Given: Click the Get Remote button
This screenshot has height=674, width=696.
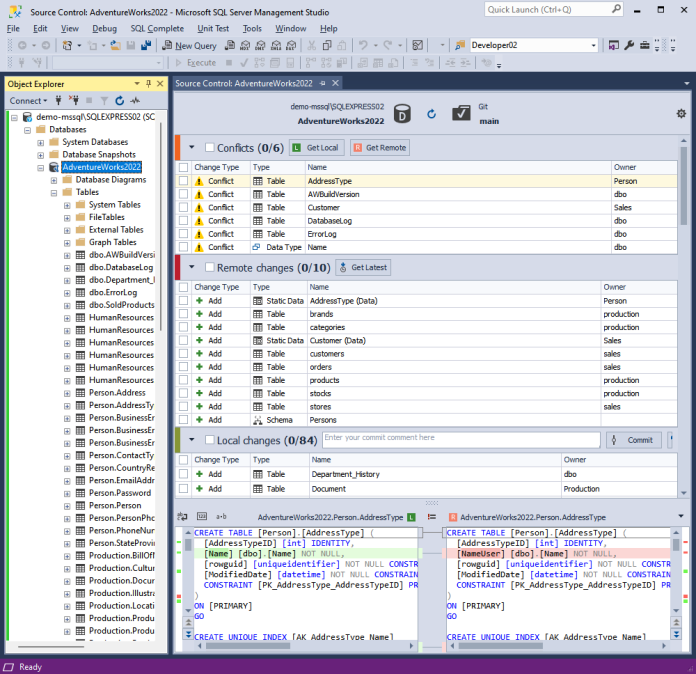Looking at the screenshot, I should click(x=380, y=147).
